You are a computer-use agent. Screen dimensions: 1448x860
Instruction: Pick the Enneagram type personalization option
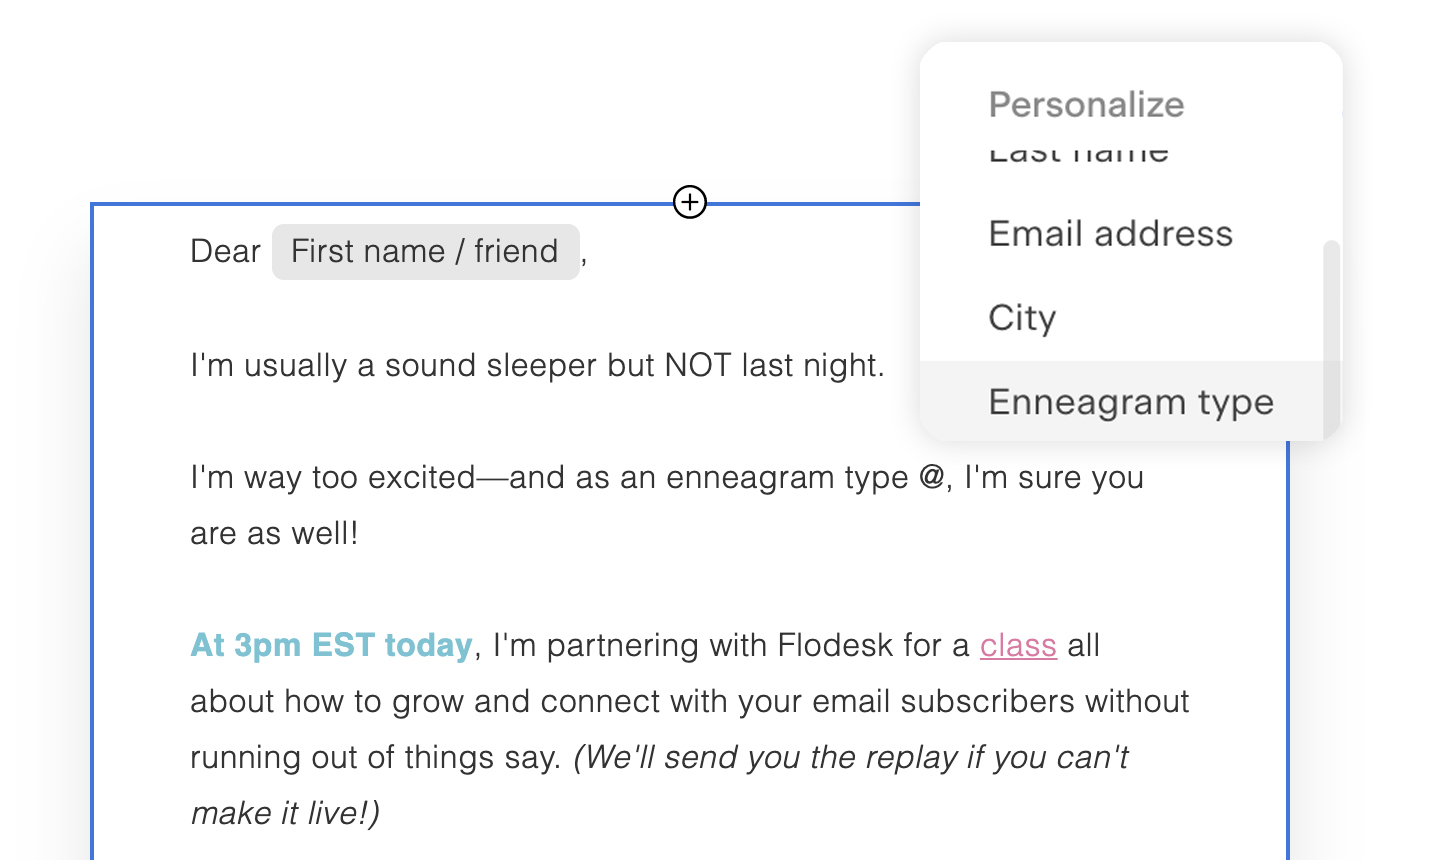tap(1130, 402)
